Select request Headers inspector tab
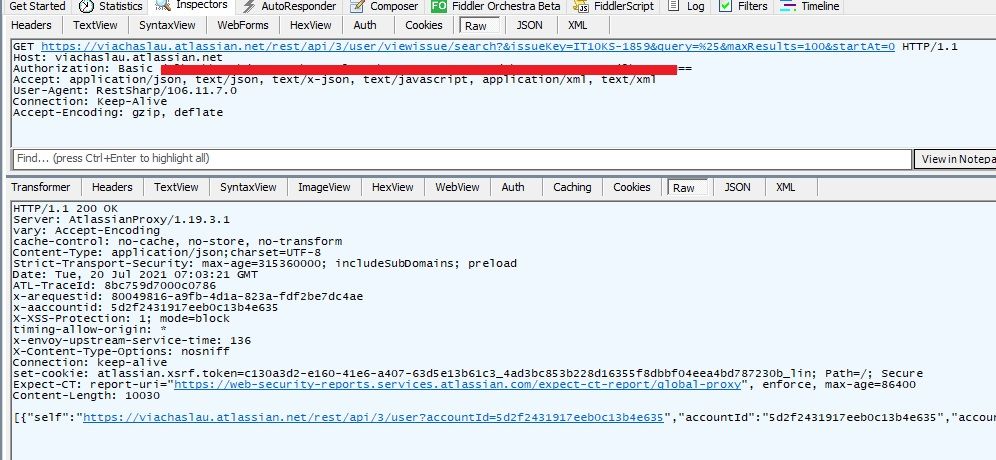 coord(32,25)
